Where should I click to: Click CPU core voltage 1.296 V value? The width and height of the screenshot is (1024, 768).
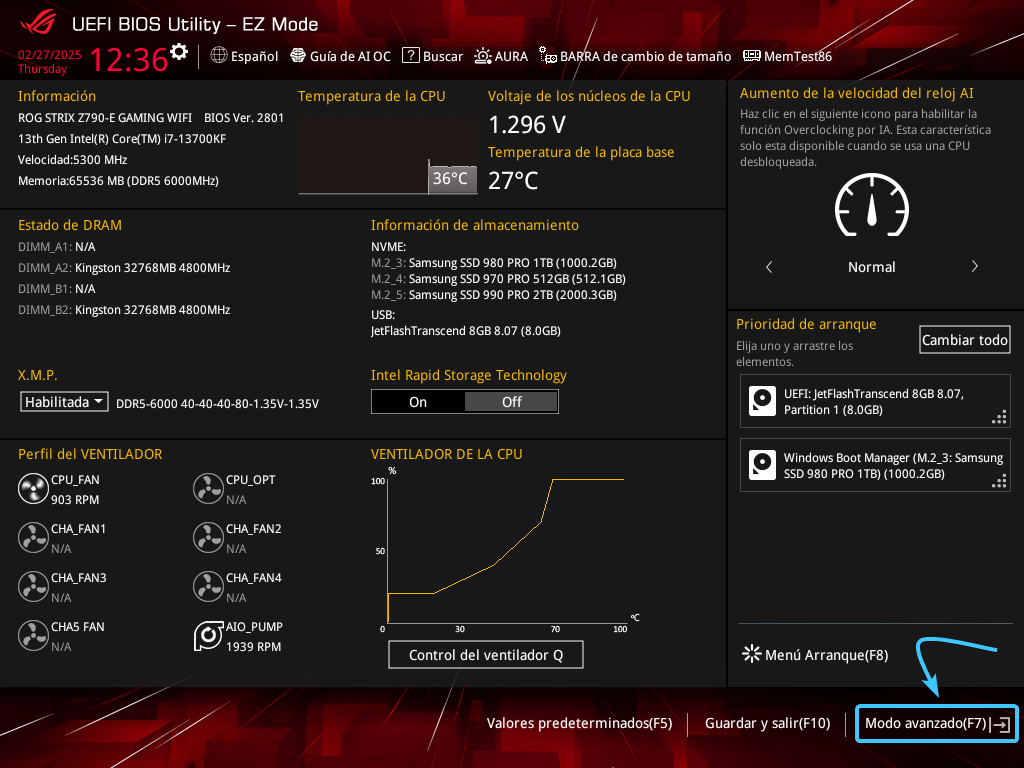point(527,124)
